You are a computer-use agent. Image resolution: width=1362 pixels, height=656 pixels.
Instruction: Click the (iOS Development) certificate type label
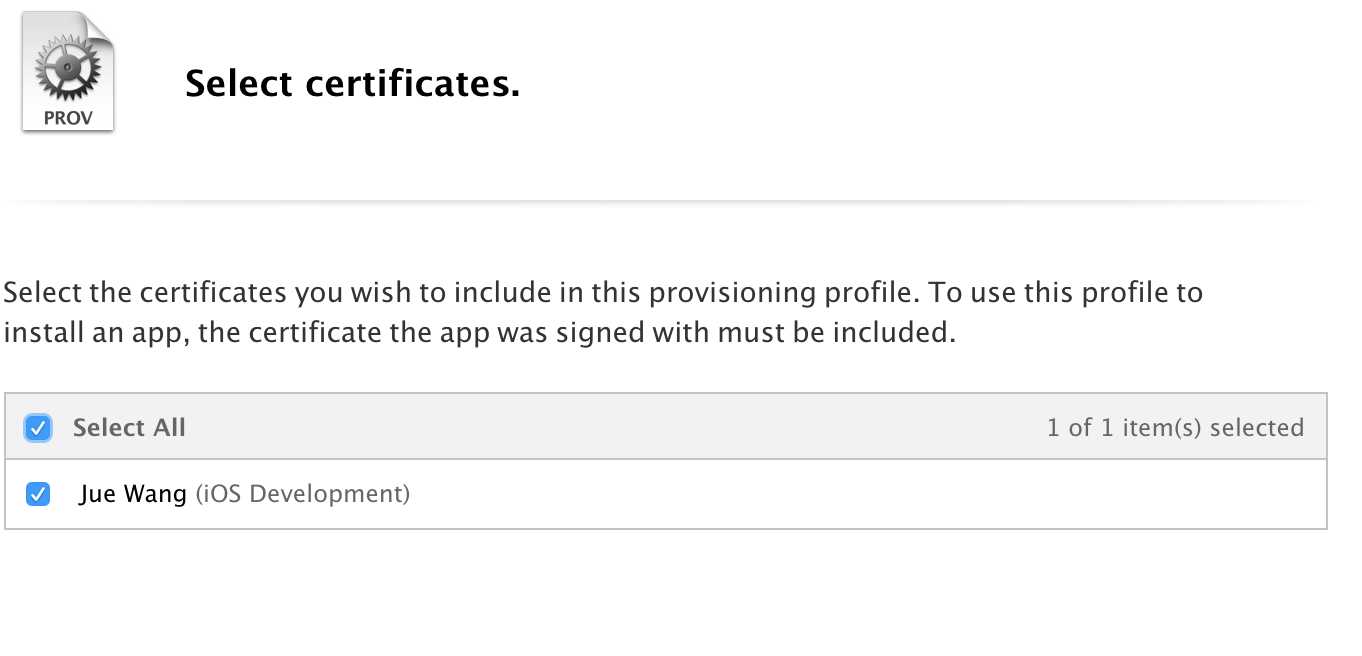click(x=302, y=494)
